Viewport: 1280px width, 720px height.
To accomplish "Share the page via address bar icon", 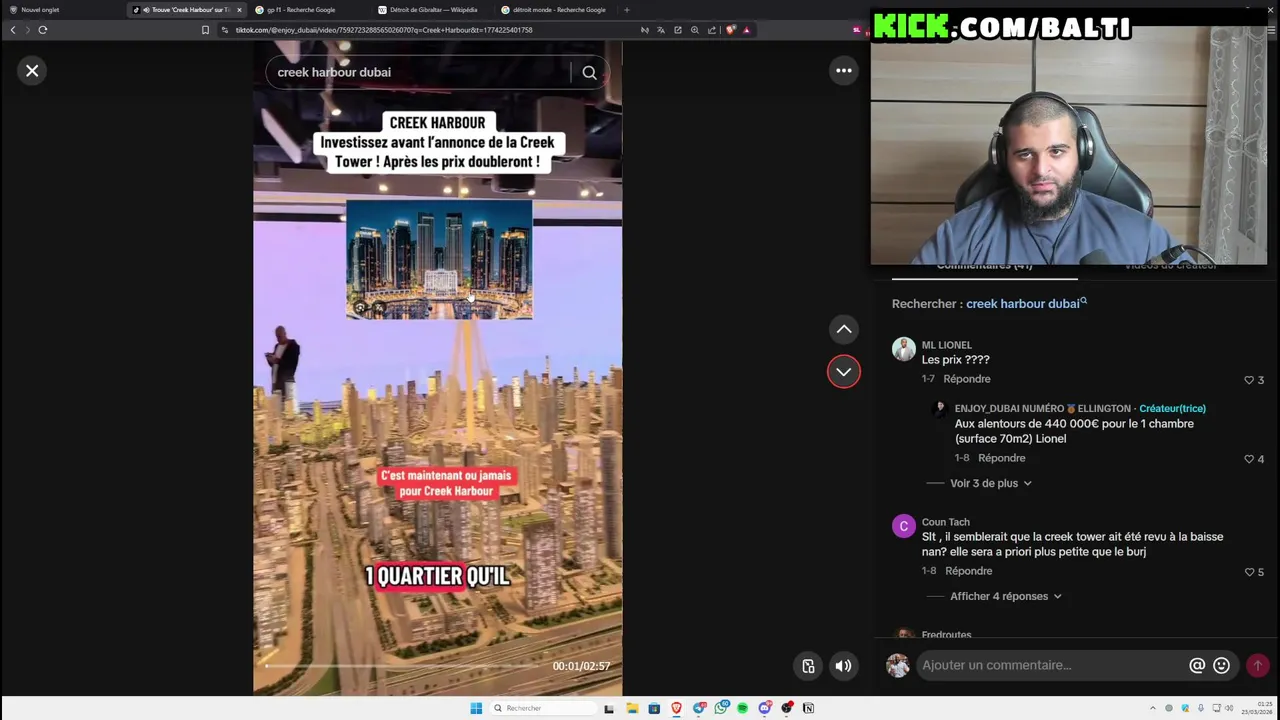I will tap(712, 30).
